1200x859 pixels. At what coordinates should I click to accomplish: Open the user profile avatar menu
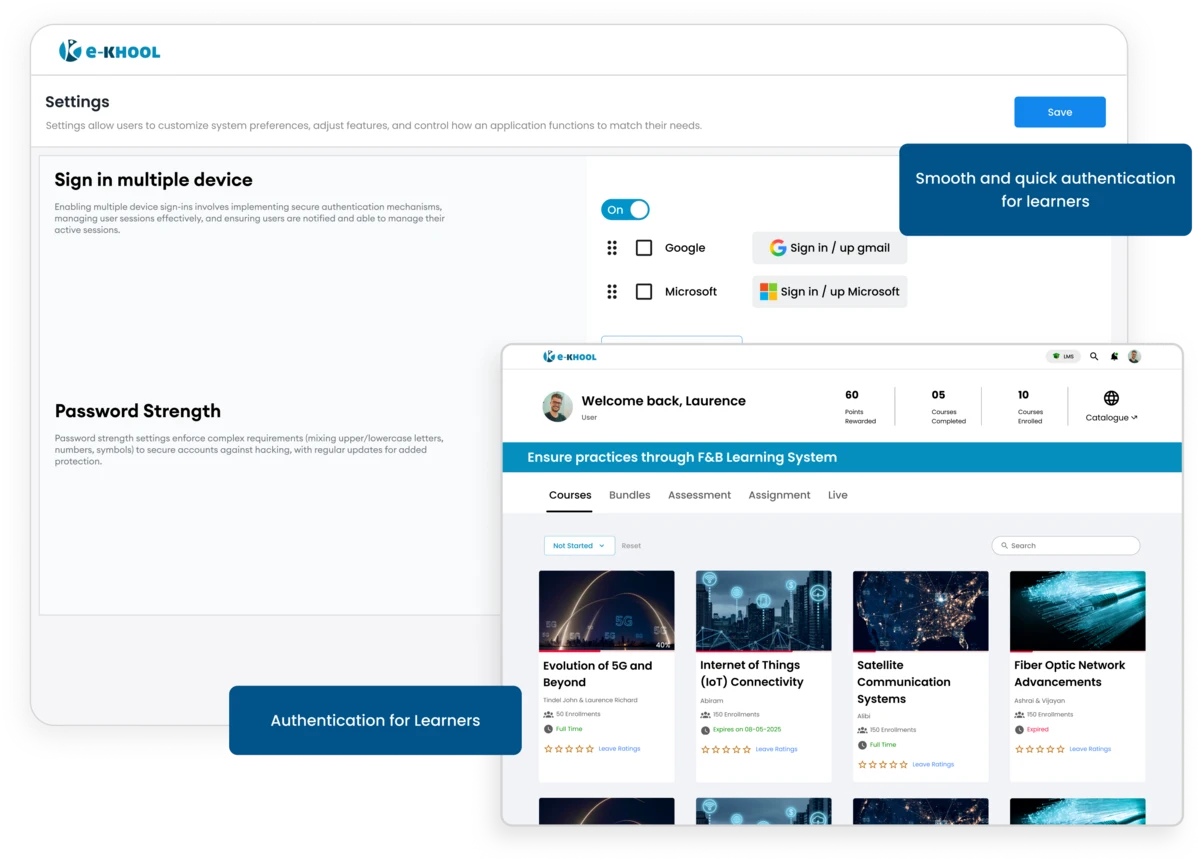click(x=1133, y=356)
